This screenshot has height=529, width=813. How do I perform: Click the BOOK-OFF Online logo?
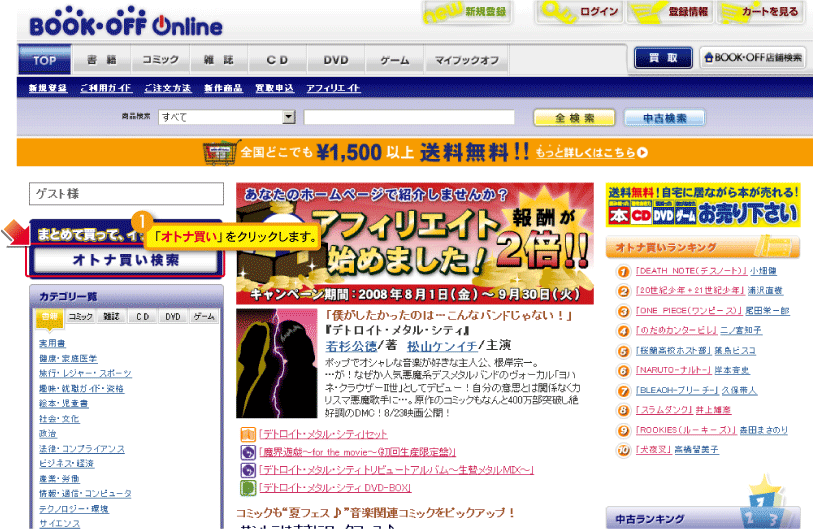point(126,22)
